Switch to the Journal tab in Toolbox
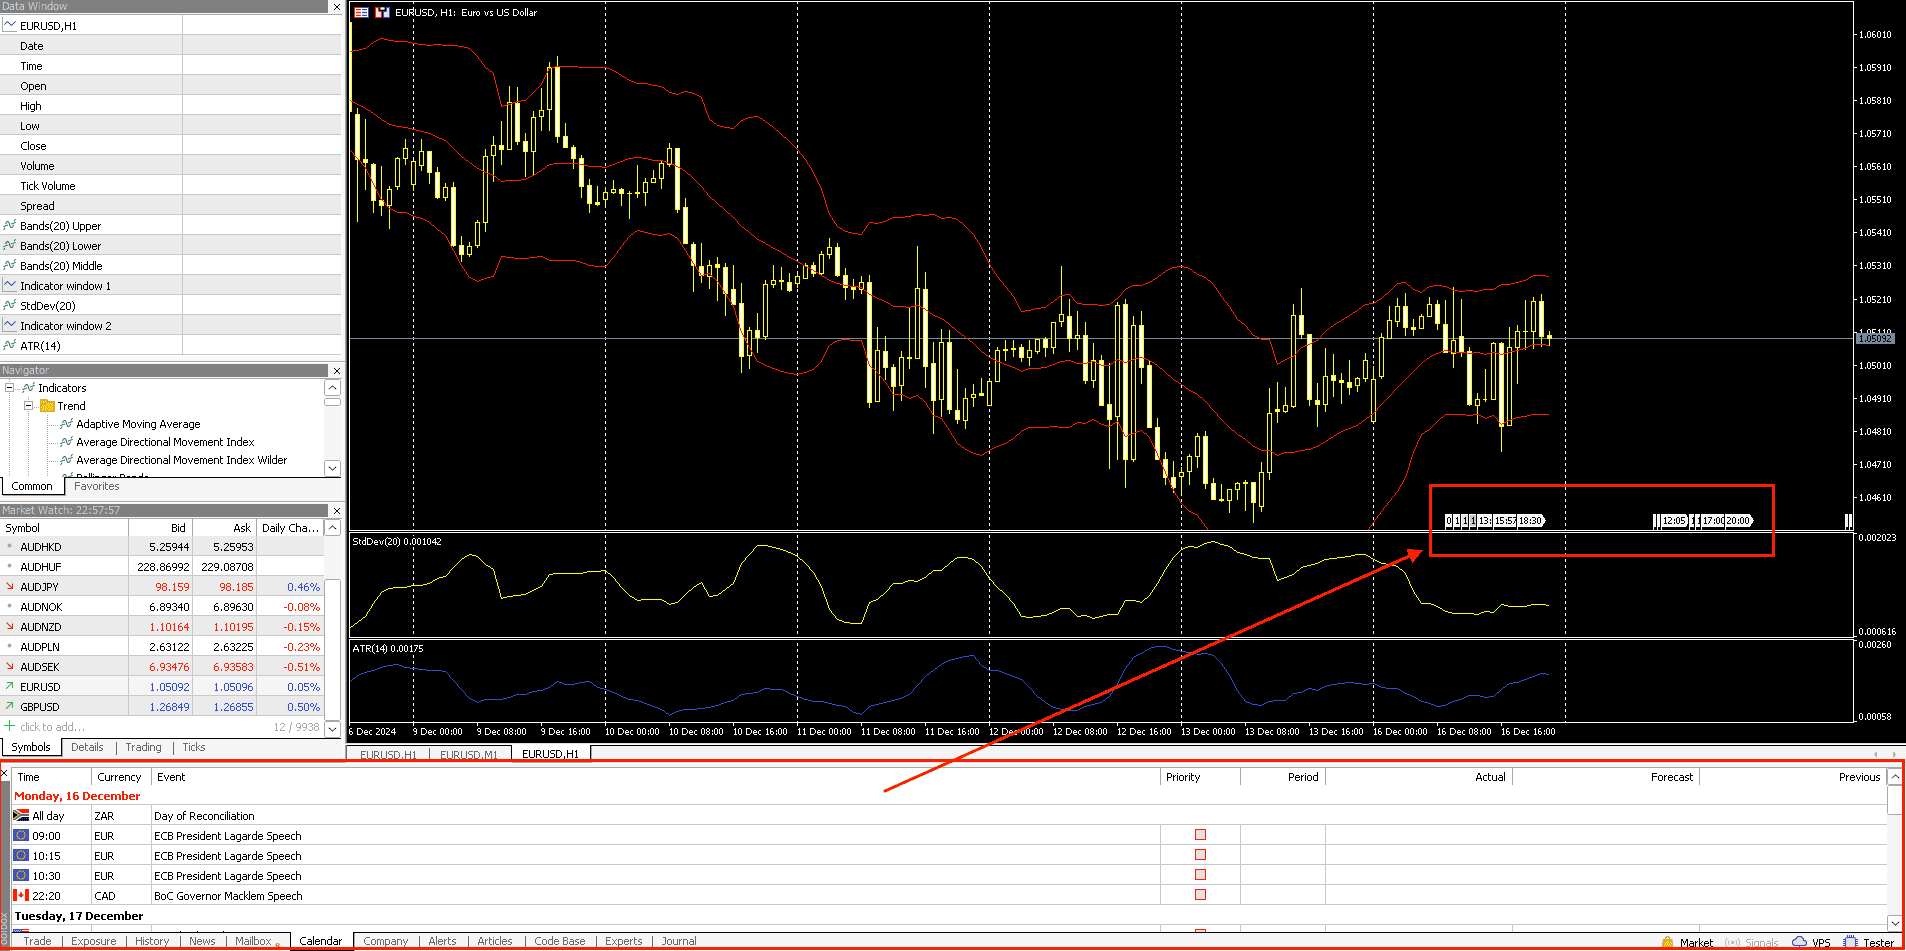The width and height of the screenshot is (1906, 951). pyautogui.click(x=678, y=940)
